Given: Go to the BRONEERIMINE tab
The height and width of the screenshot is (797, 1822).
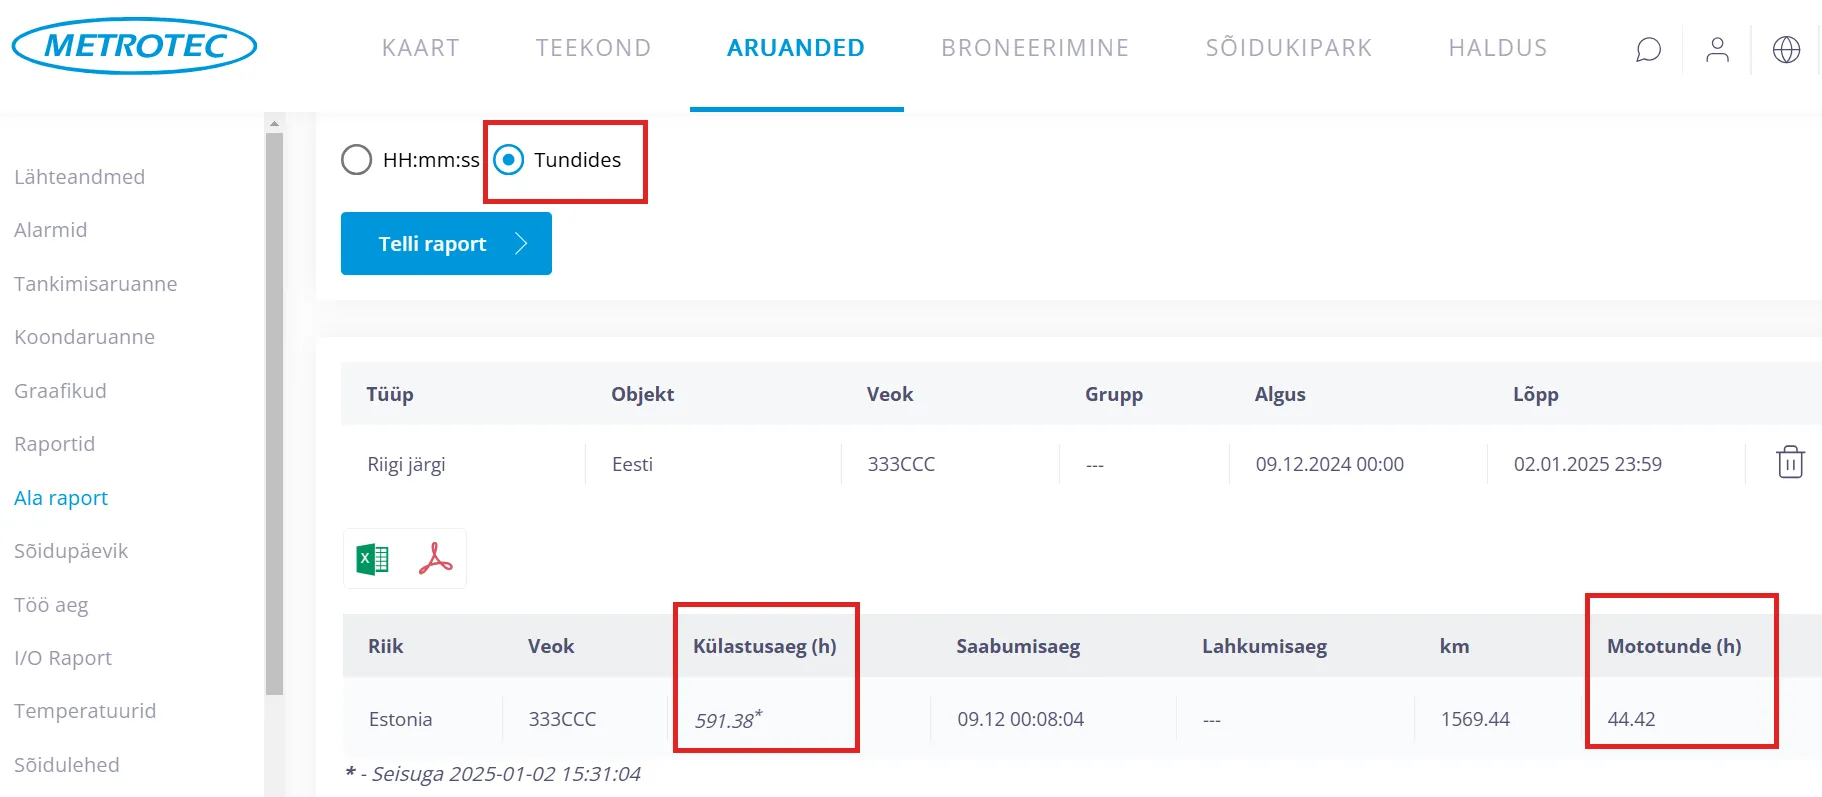Looking at the screenshot, I should (1035, 48).
